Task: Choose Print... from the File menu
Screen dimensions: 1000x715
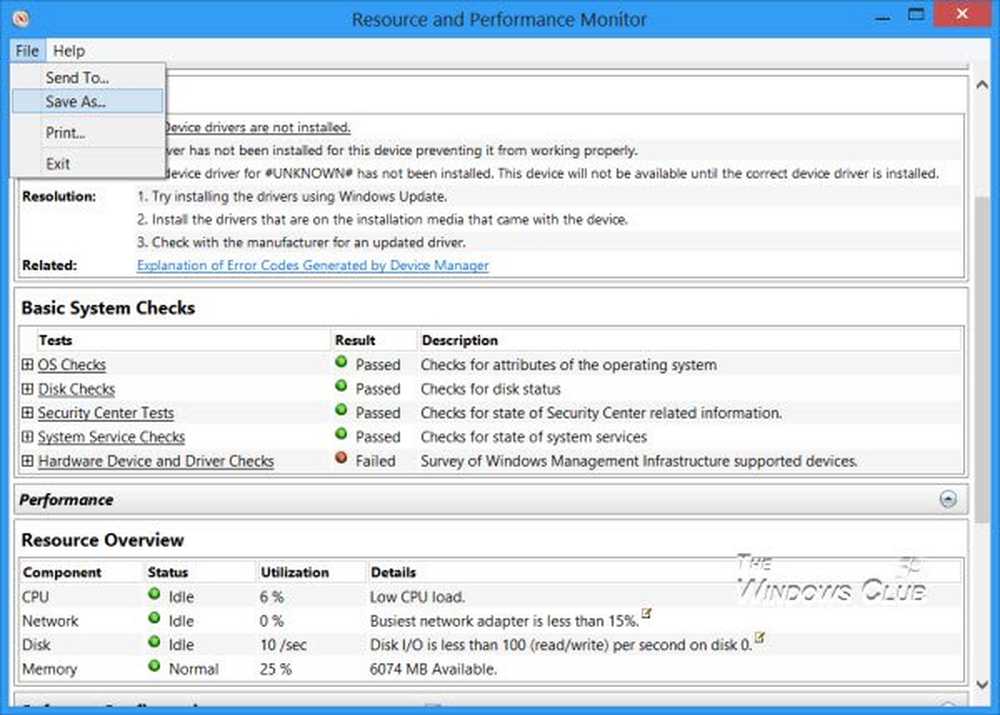Action: pyautogui.click(x=88, y=133)
